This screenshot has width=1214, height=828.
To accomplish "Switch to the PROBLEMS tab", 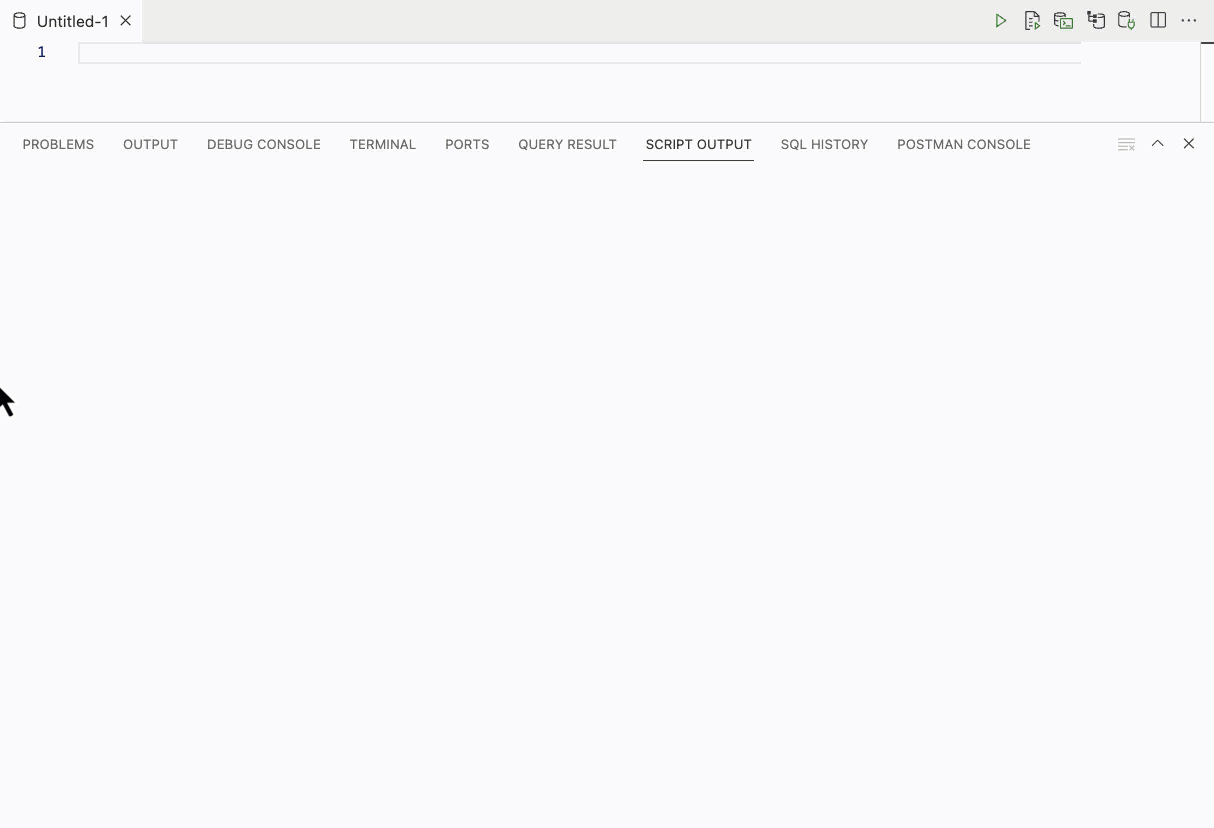I will (58, 145).
